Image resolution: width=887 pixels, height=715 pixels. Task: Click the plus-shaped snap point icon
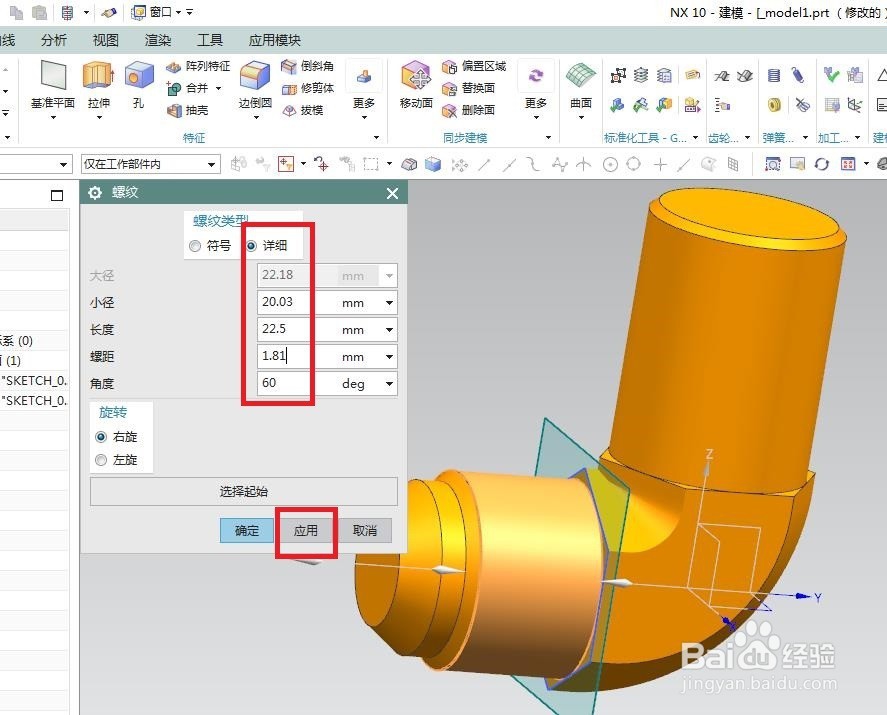(x=660, y=165)
